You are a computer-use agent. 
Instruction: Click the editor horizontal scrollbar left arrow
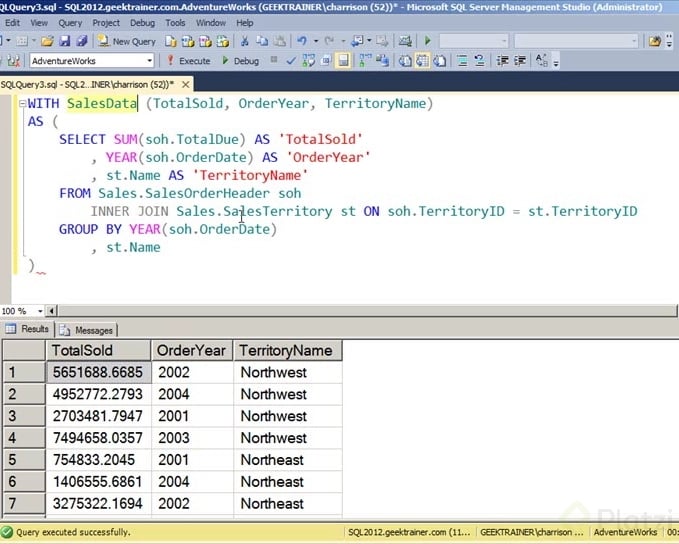(x=52, y=311)
